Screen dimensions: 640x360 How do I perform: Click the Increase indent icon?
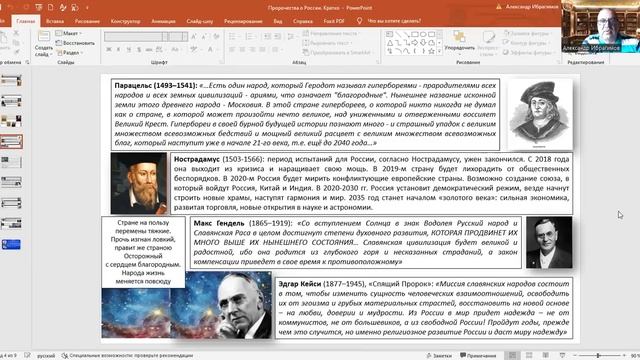click(x=278, y=37)
